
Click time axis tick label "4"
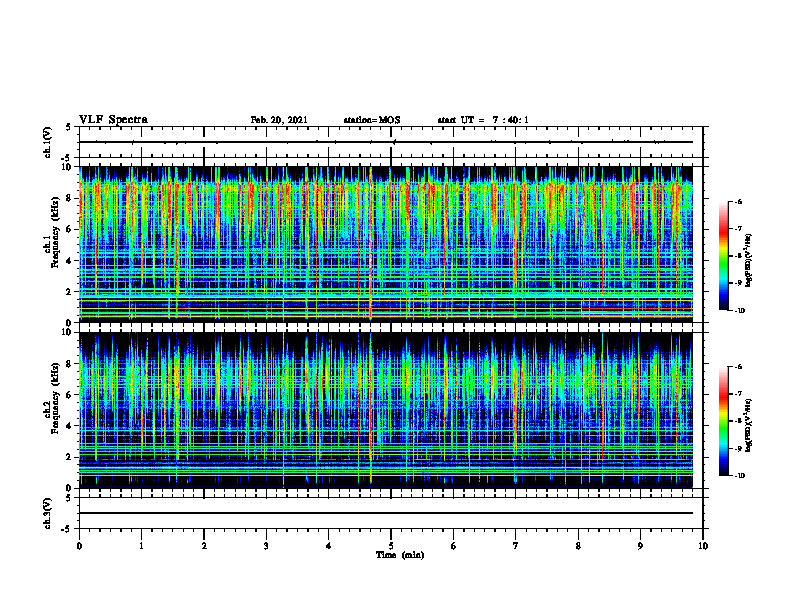click(329, 546)
